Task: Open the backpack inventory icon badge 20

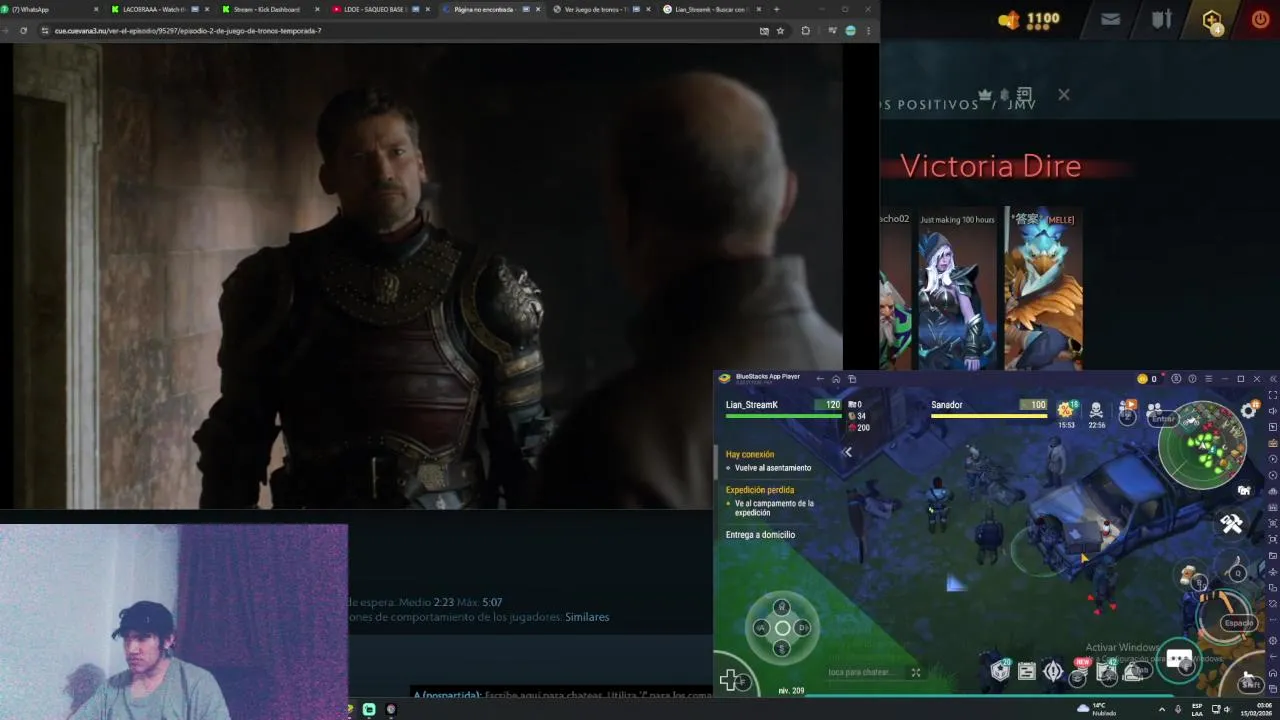Action: (1000, 671)
